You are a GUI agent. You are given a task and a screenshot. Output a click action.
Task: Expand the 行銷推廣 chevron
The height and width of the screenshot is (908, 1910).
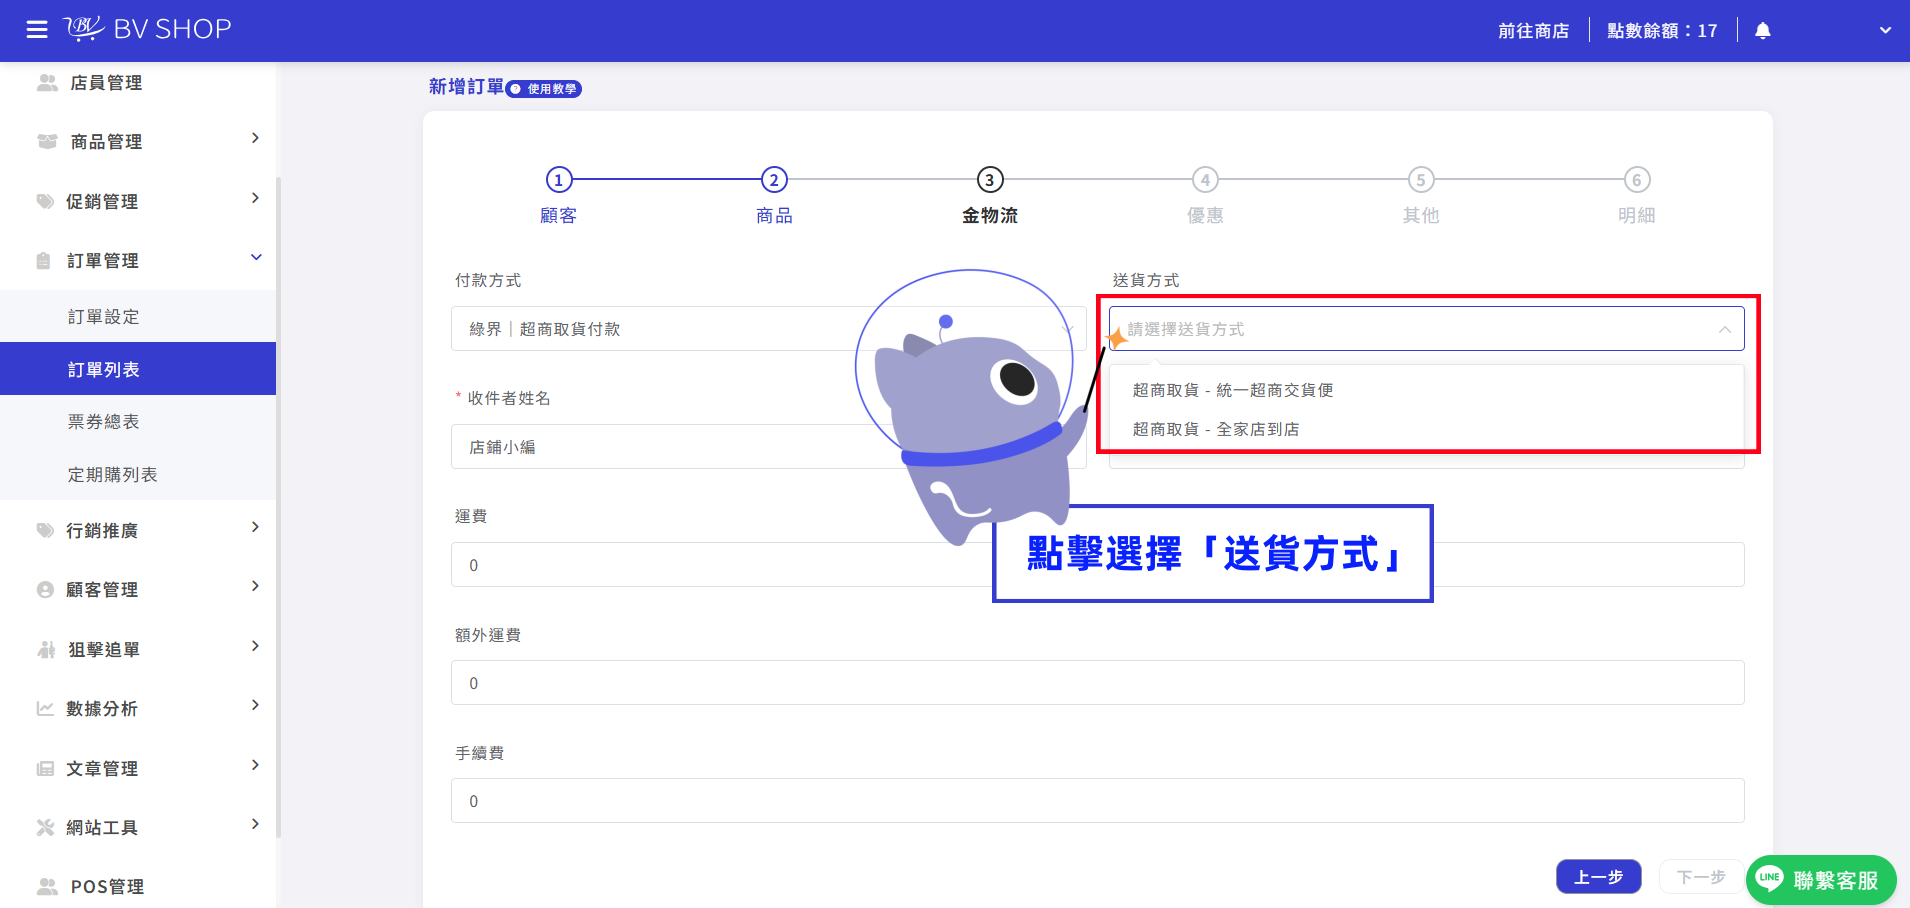point(255,527)
